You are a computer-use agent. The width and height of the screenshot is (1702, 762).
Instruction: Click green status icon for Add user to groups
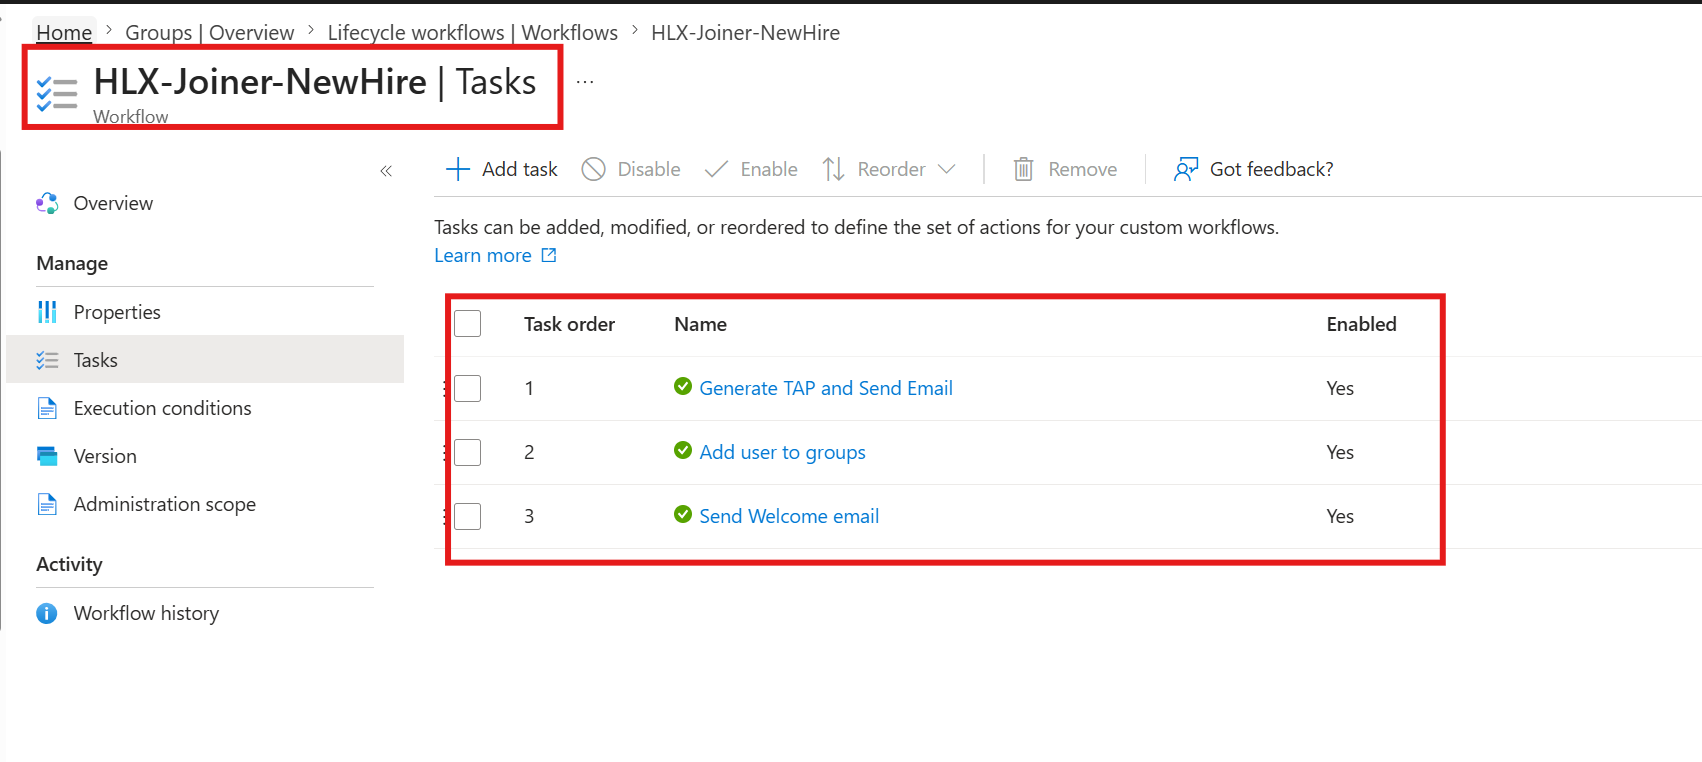tap(683, 450)
